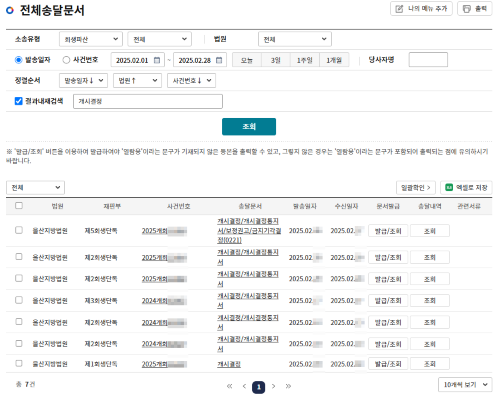Open the document link ending with 금지기각결정
Viewport: 500px width, 396px height.
(x=249, y=231)
